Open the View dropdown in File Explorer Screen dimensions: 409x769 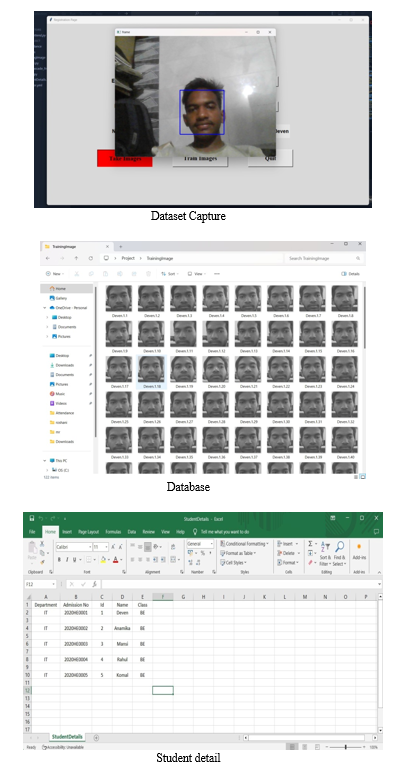click(x=197, y=274)
